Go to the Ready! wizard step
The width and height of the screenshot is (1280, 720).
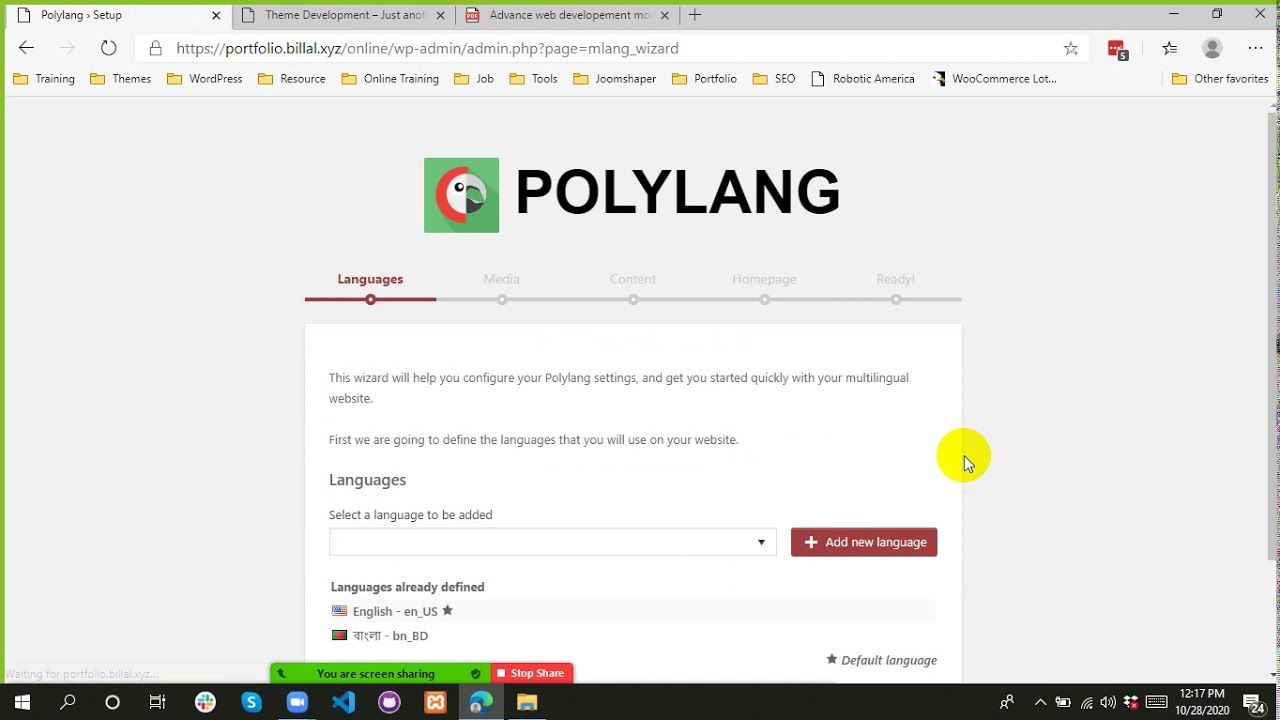895,286
